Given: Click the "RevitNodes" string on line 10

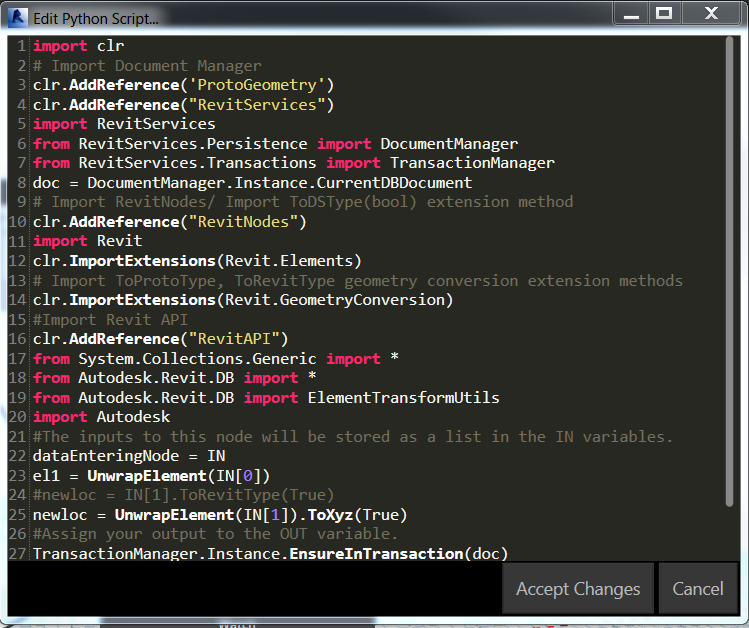Looking at the screenshot, I should [243, 222].
